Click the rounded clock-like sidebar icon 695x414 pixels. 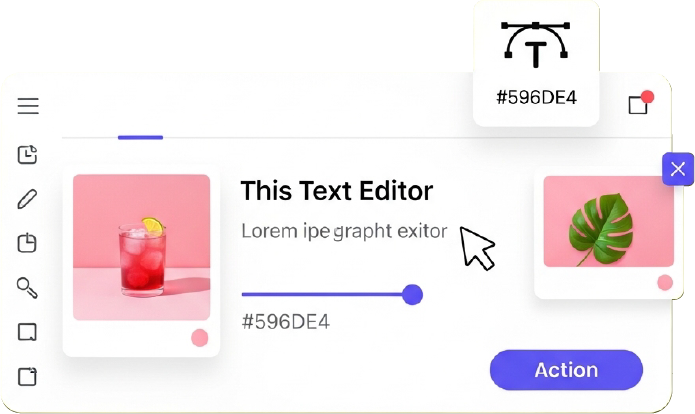[27, 243]
